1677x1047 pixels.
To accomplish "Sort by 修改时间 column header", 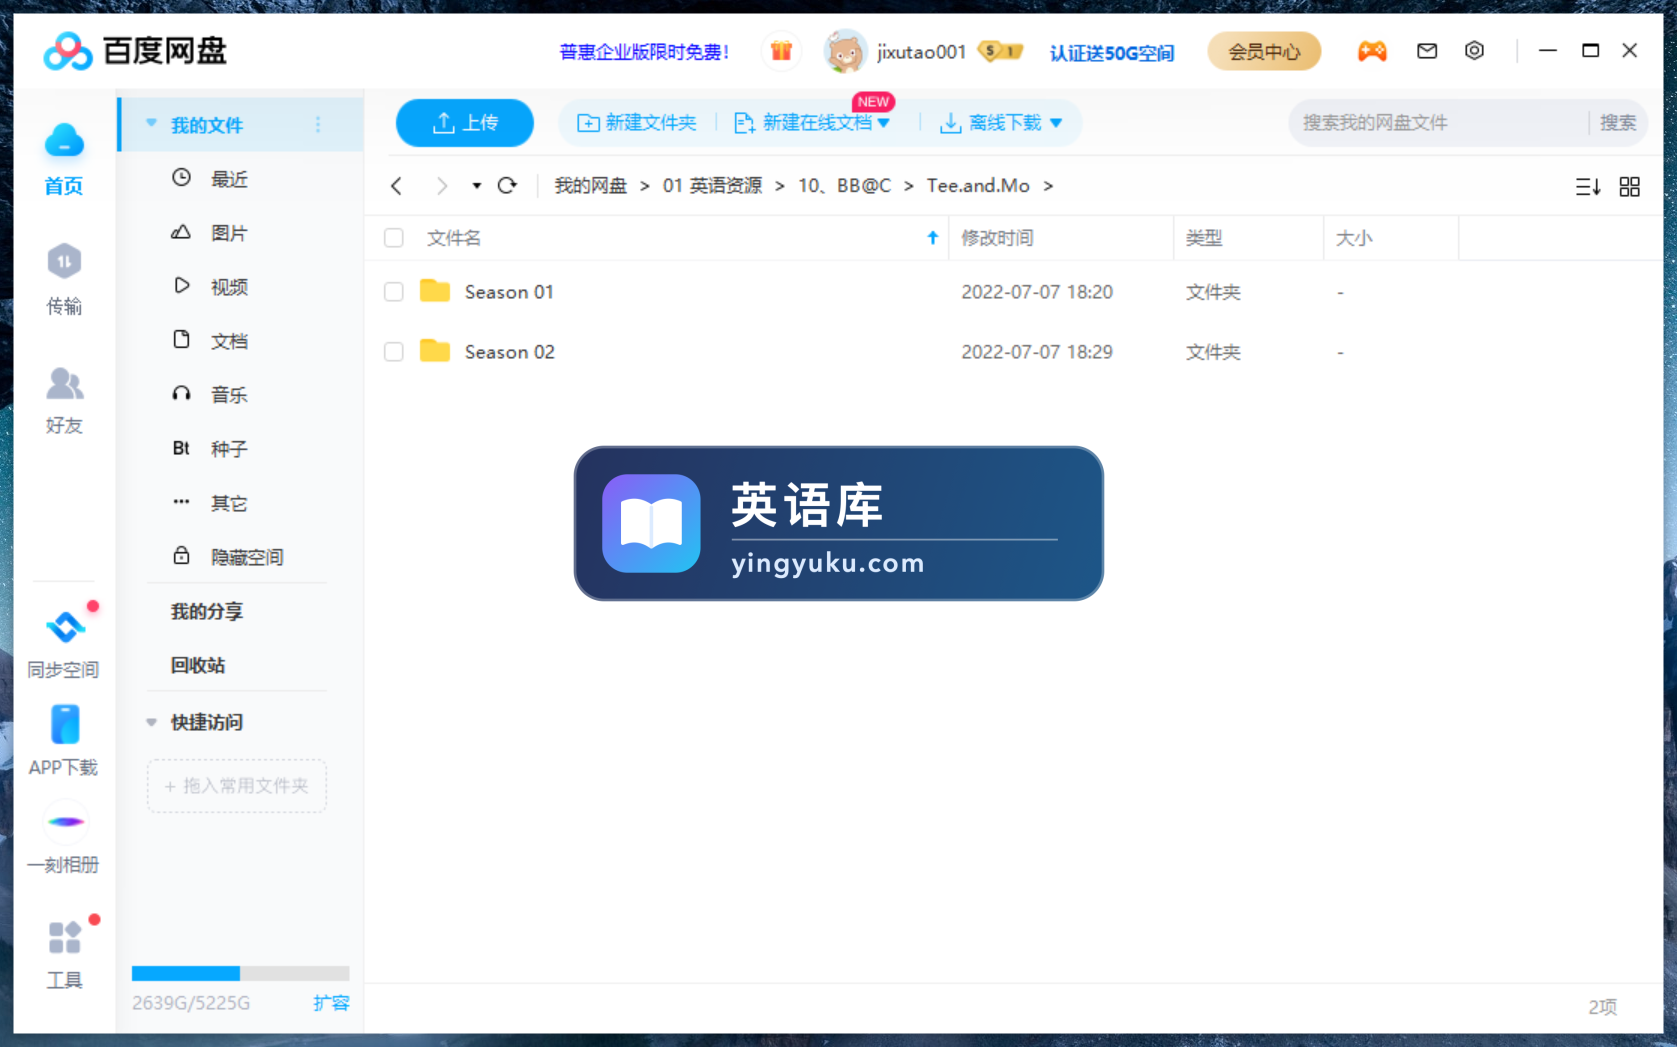I will click(997, 238).
